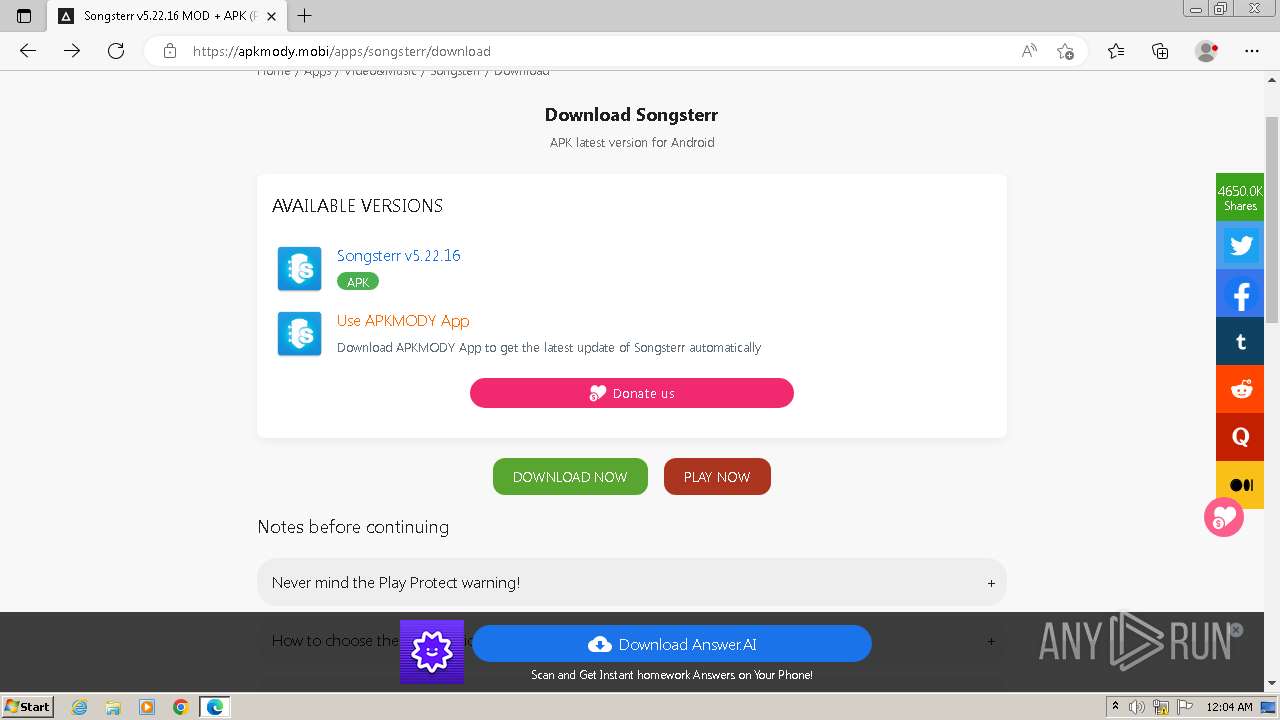Refresh the current page
This screenshot has width=1280, height=720.
tap(116, 51)
